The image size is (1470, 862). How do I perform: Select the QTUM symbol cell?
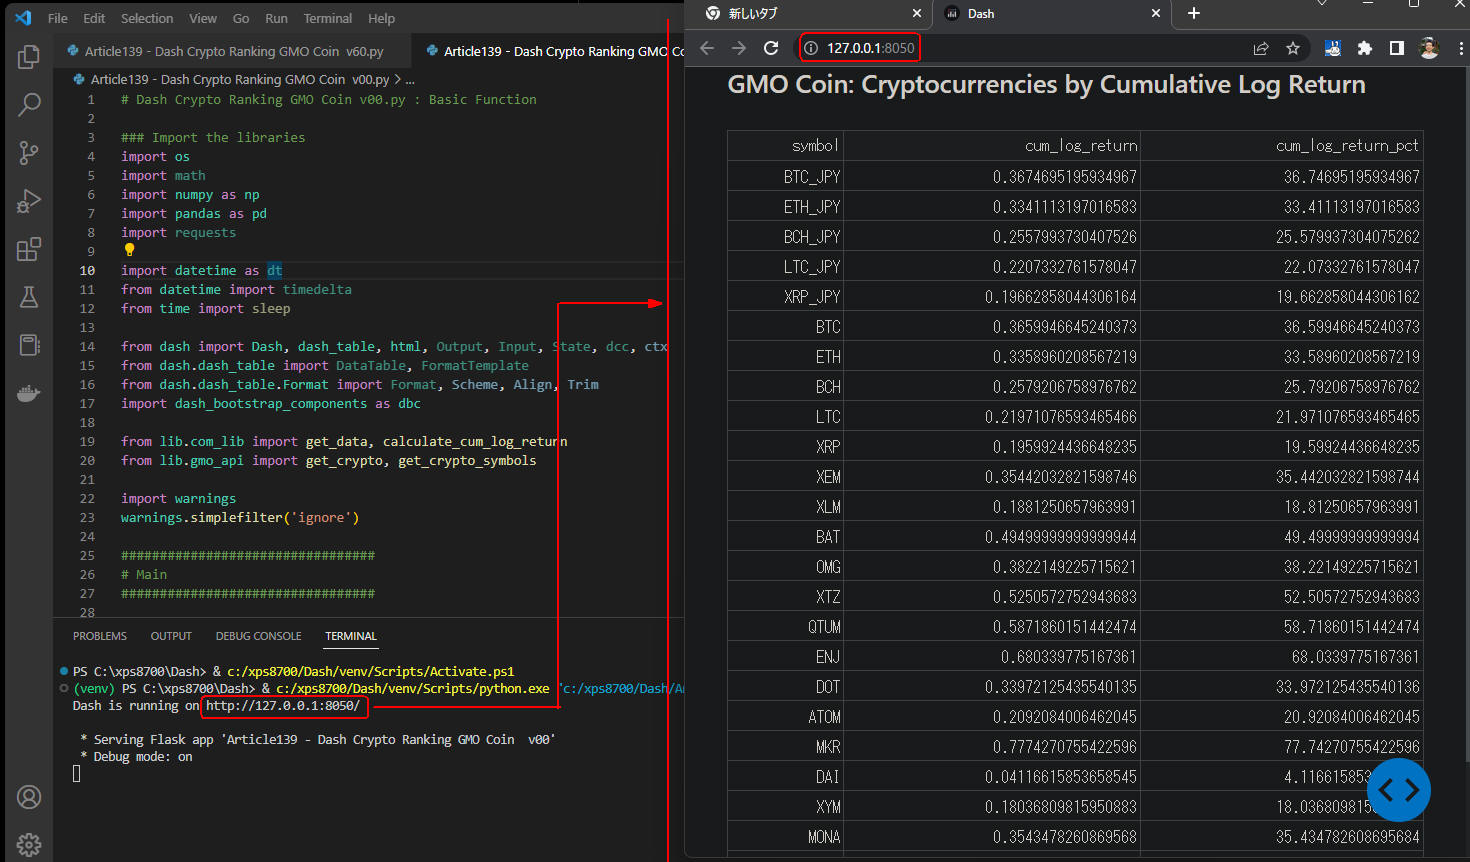click(x=784, y=627)
